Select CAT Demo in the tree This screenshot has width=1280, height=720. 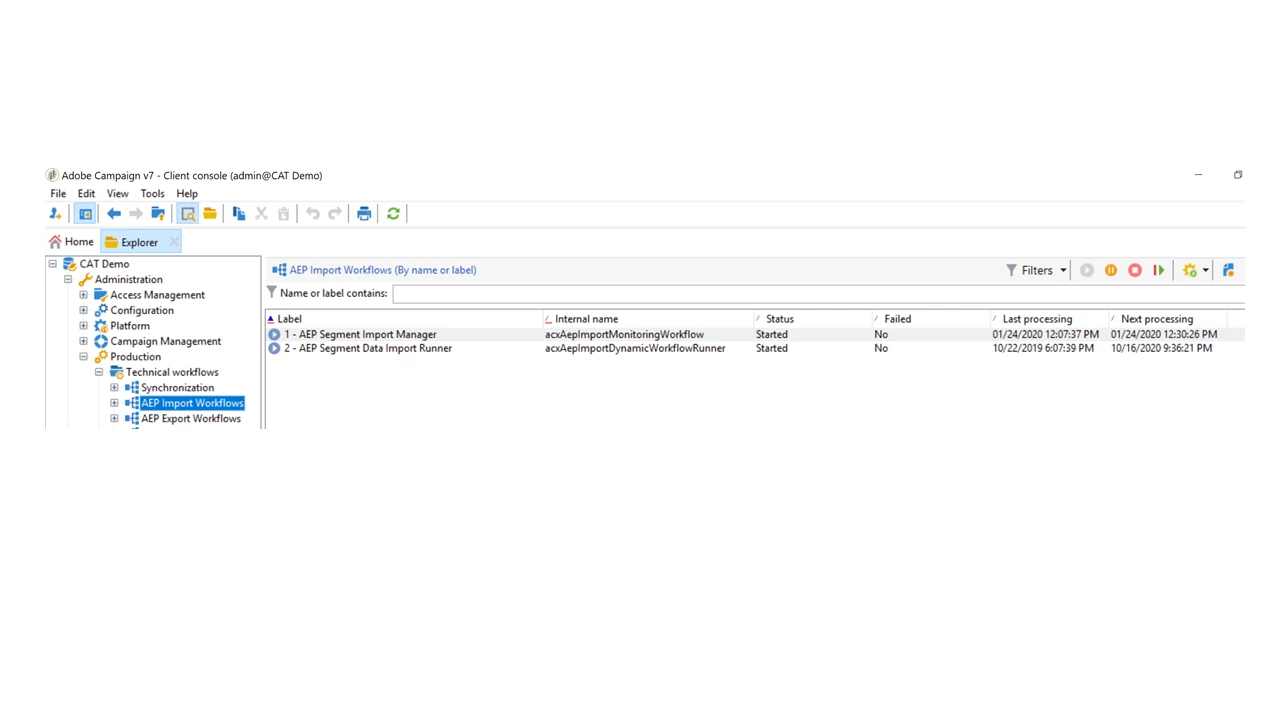click(104, 264)
